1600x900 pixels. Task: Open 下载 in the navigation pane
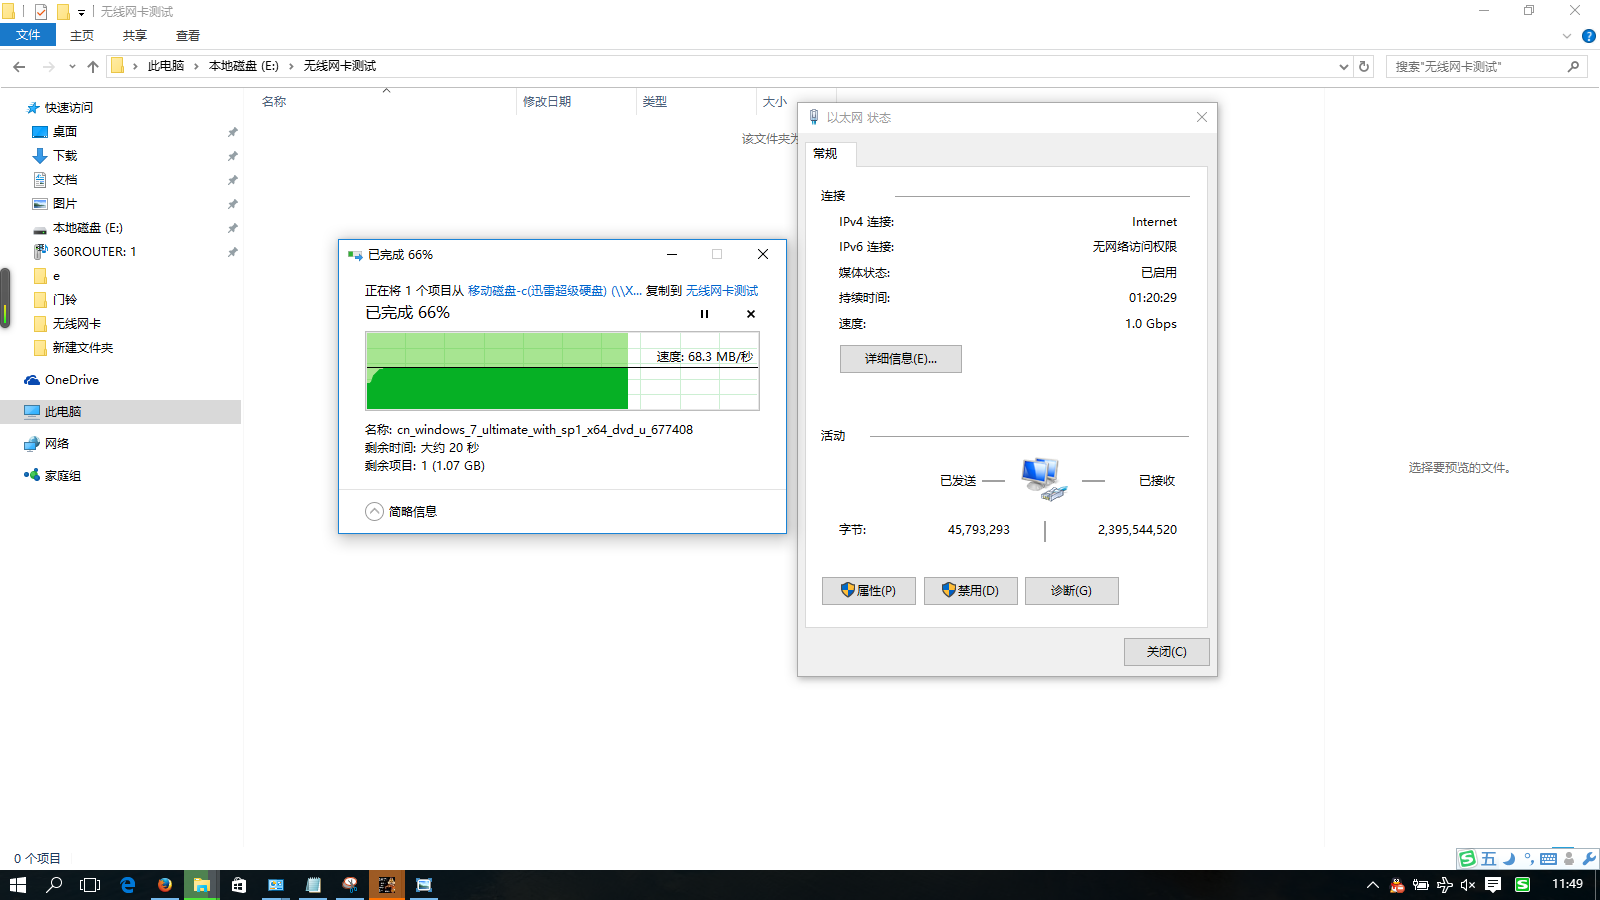[x=65, y=156]
